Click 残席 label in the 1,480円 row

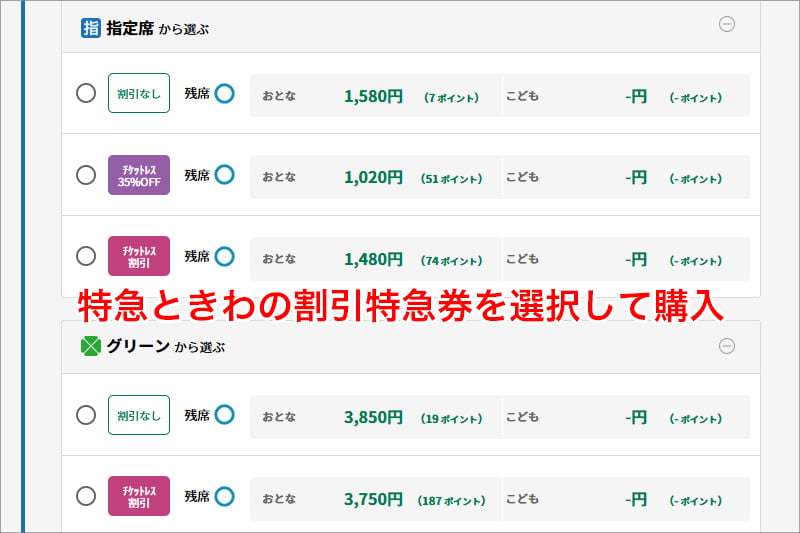197,257
